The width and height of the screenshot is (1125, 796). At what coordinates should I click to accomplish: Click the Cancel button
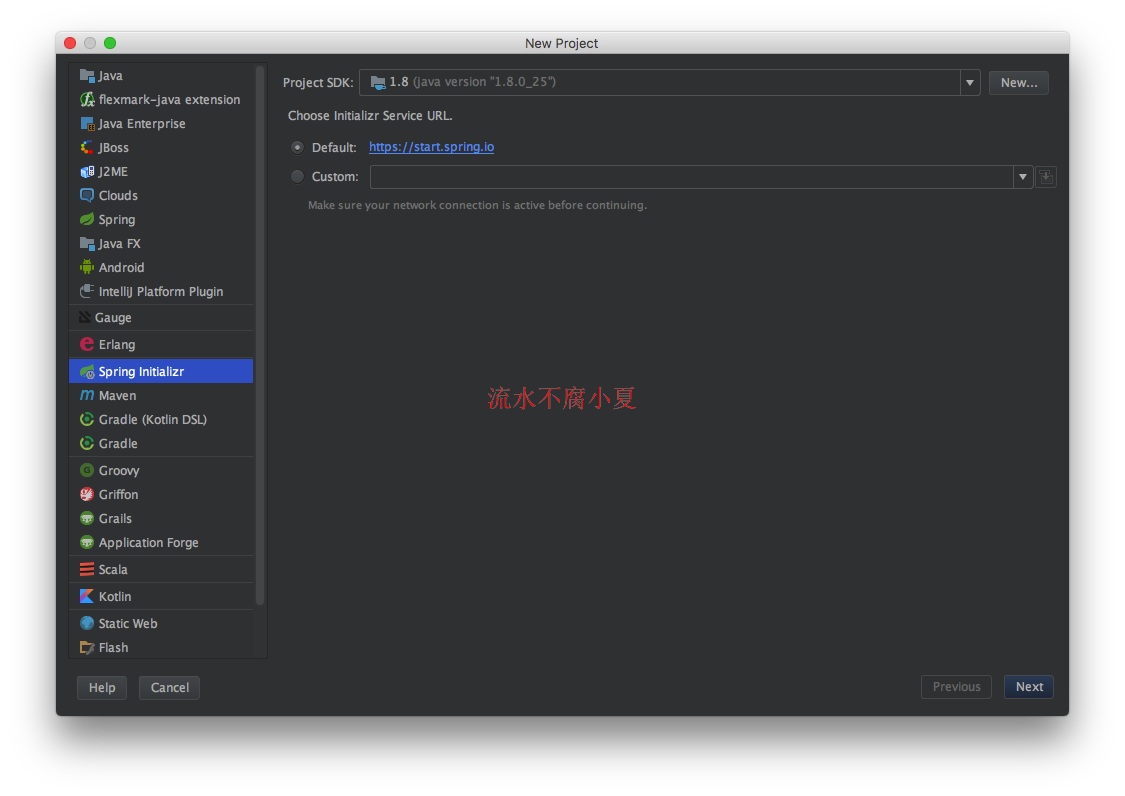pyautogui.click(x=169, y=688)
